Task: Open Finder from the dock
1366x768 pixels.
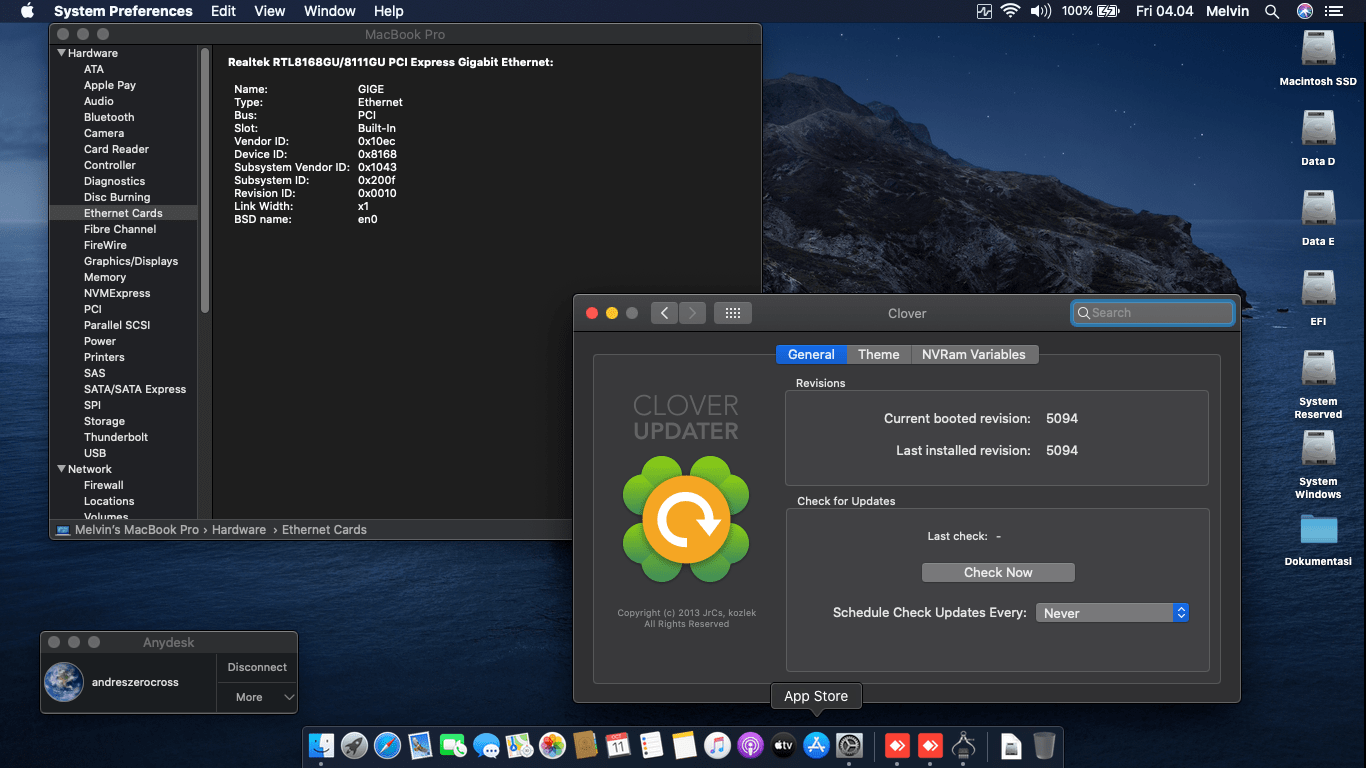Action: (x=321, y=745)
